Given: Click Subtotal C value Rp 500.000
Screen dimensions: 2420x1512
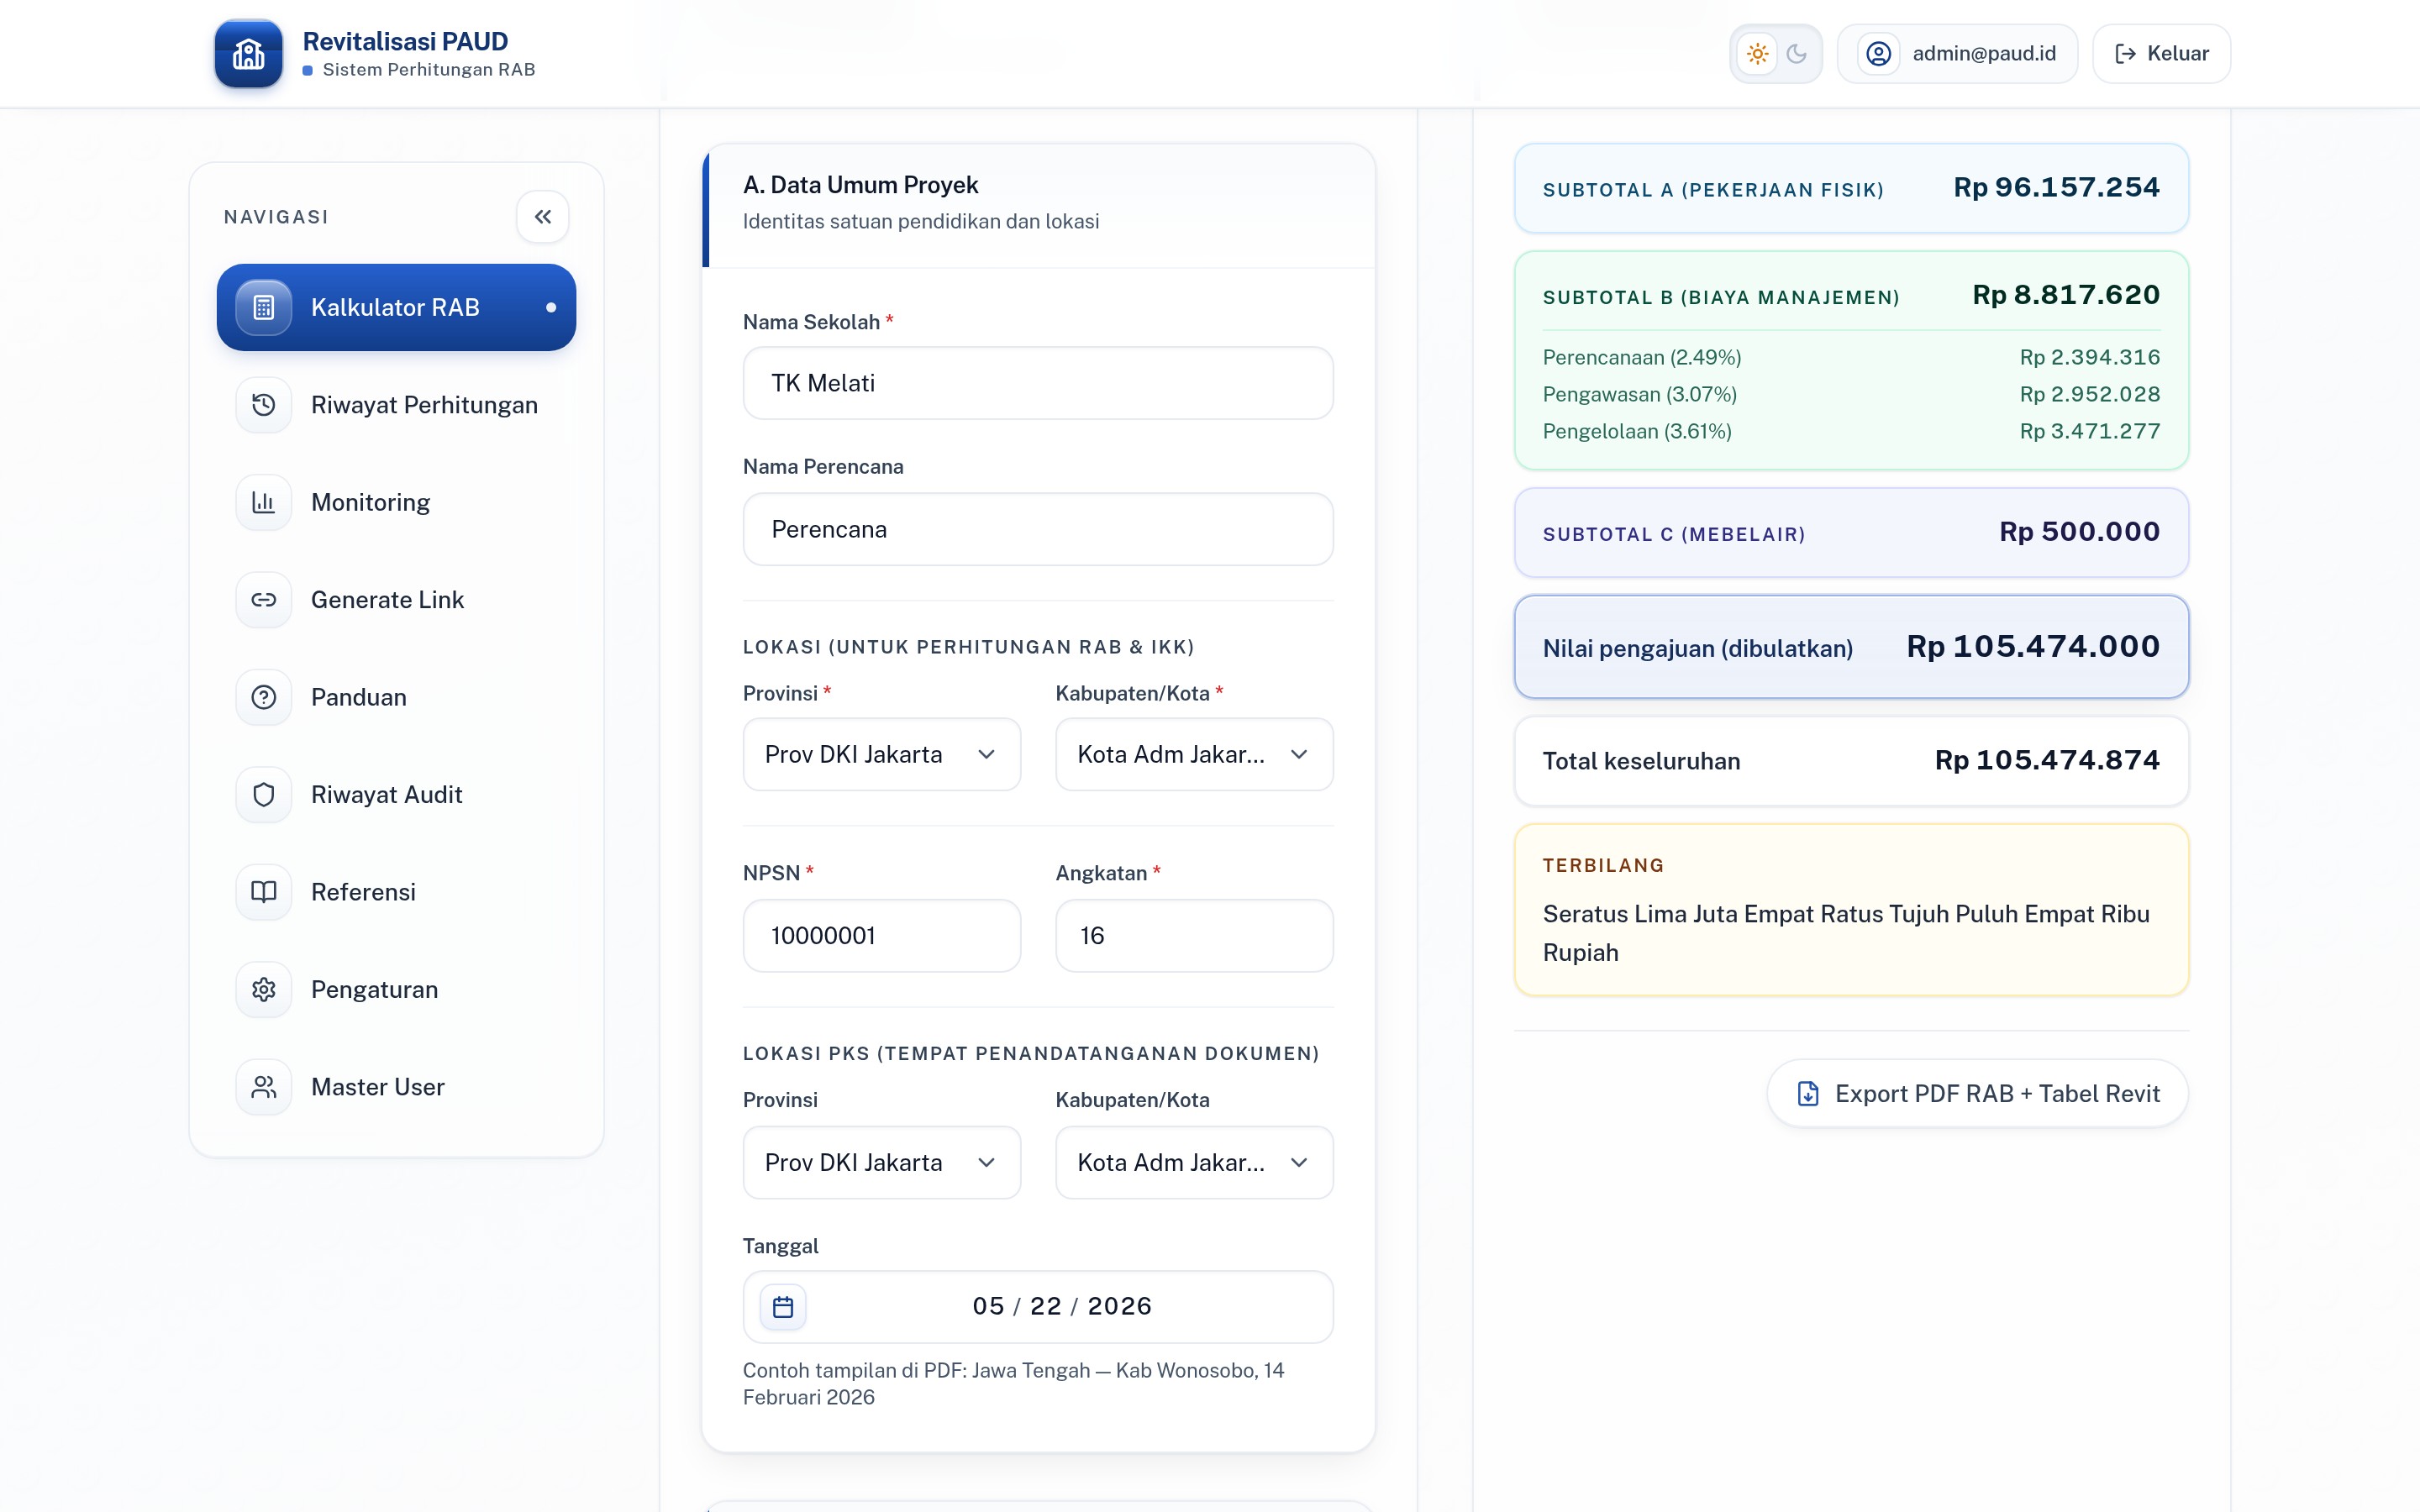Looking at the screenshot, I should [x=2079, y=531].
